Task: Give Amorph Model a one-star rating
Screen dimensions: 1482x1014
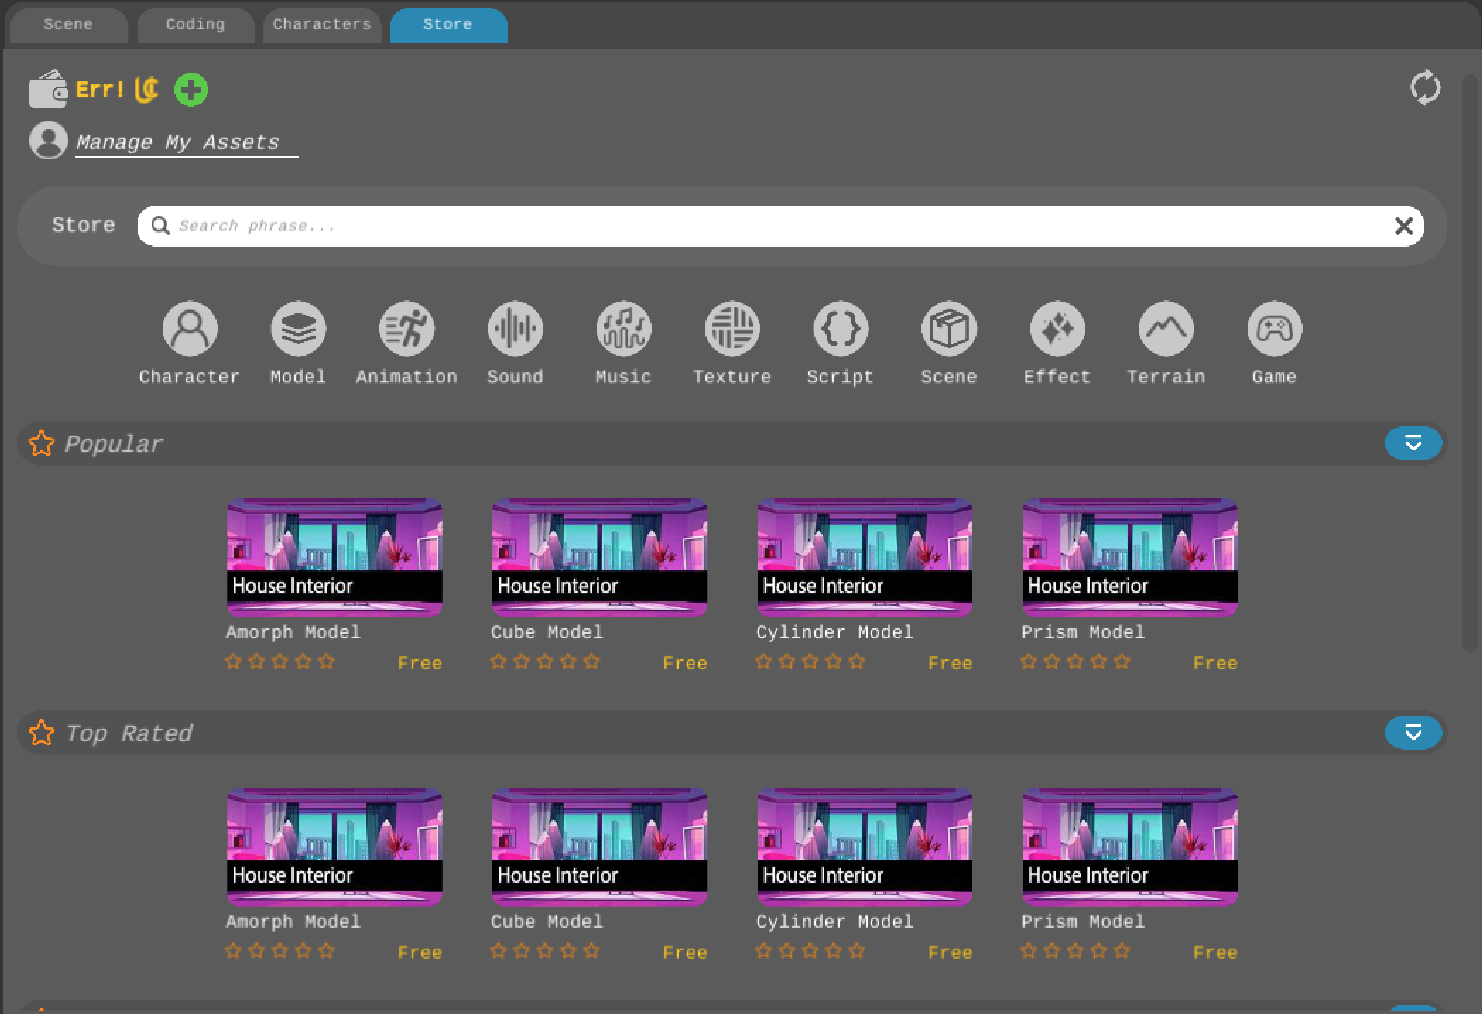Action: (x=233, y=661)
